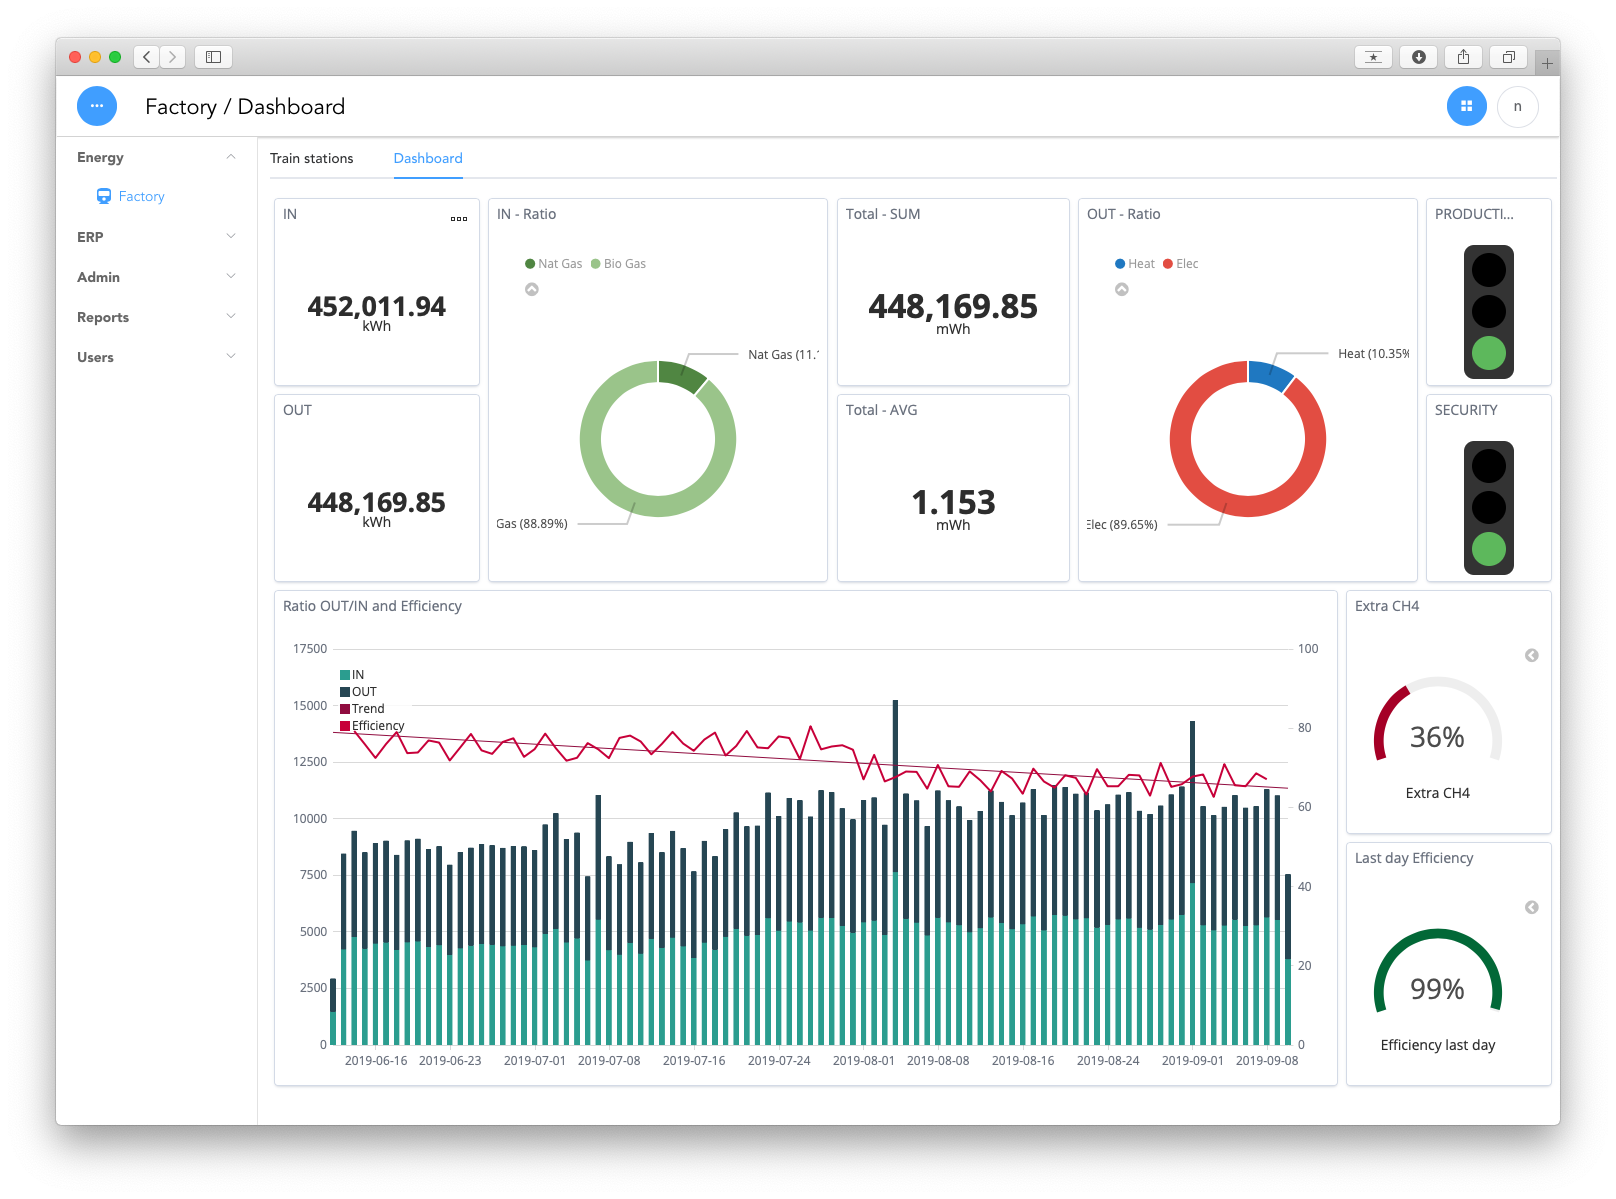
Task: Toggle the Nat Gas legend item
Action: coord(554,264)
